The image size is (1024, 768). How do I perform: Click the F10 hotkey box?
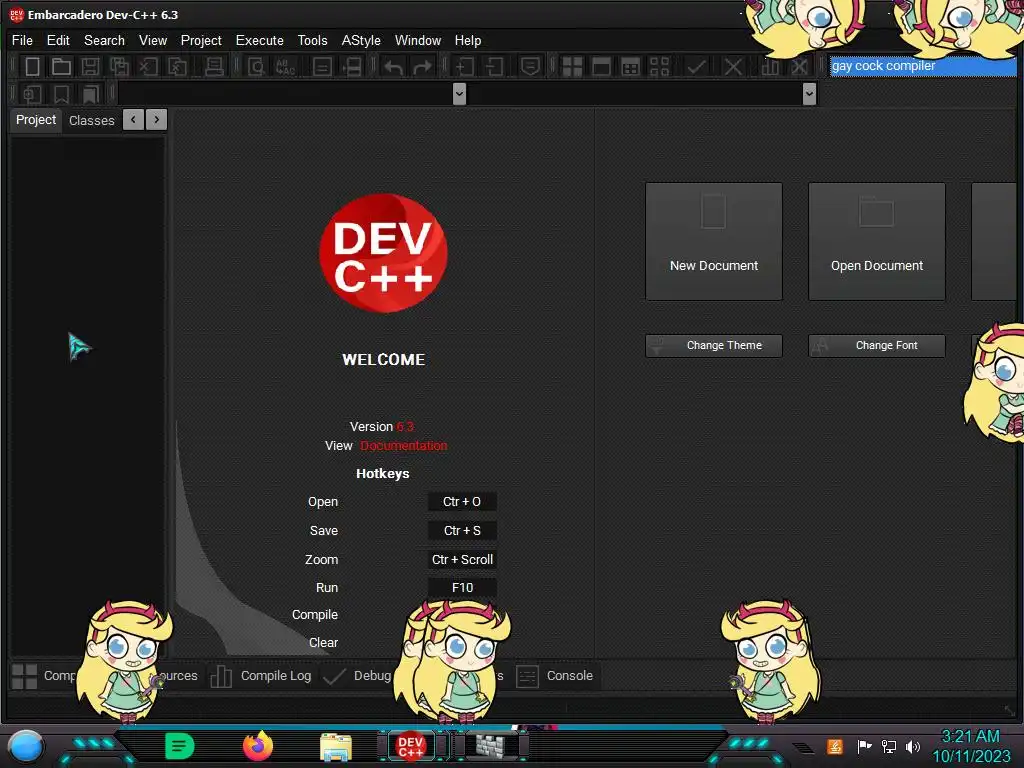462,588
